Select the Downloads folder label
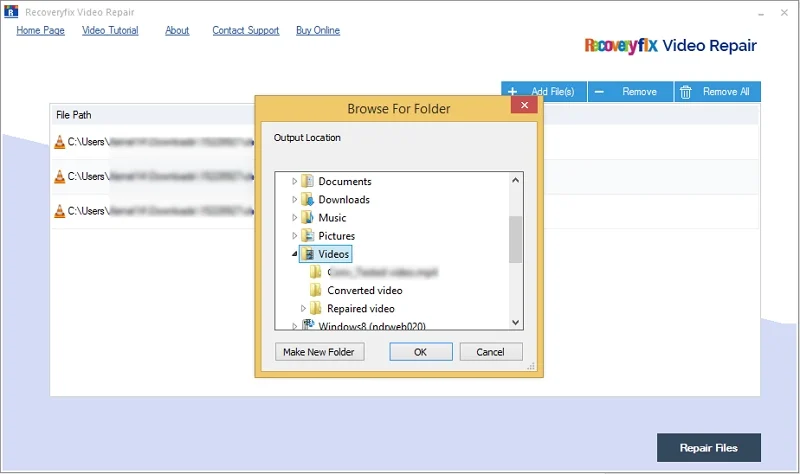 pyautogui.click(x=344, y=199)
